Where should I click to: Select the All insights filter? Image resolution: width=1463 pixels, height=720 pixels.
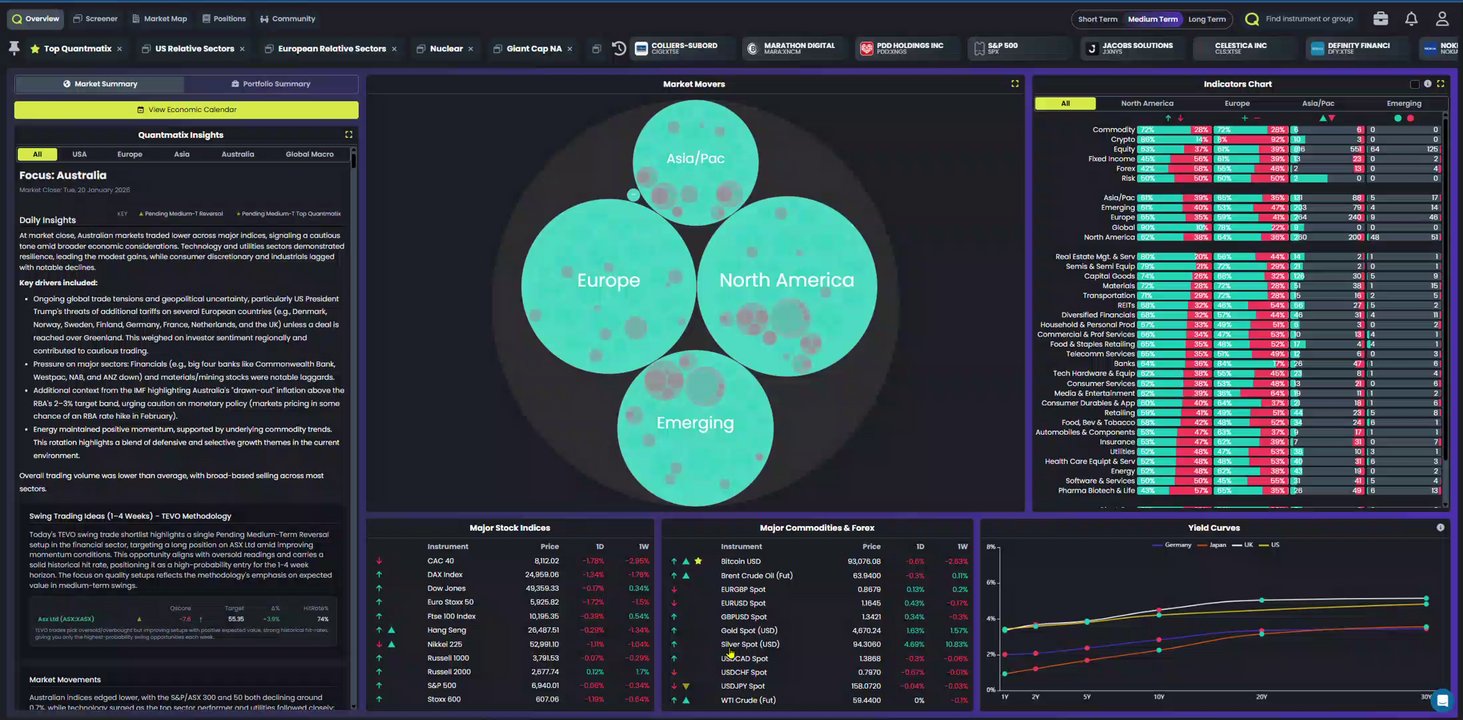click(37, 154)
